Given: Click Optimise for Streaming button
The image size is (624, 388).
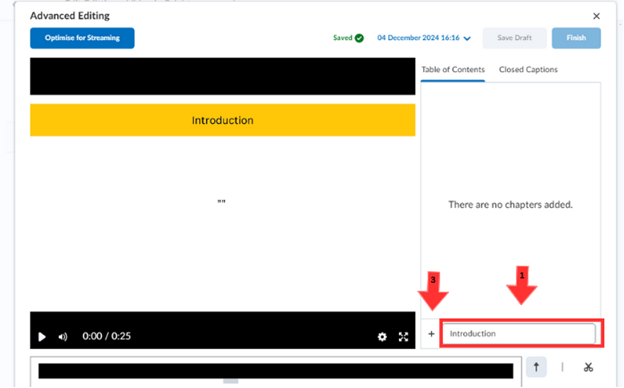Looking at the screenshot, I should click(x=82, y=38).
